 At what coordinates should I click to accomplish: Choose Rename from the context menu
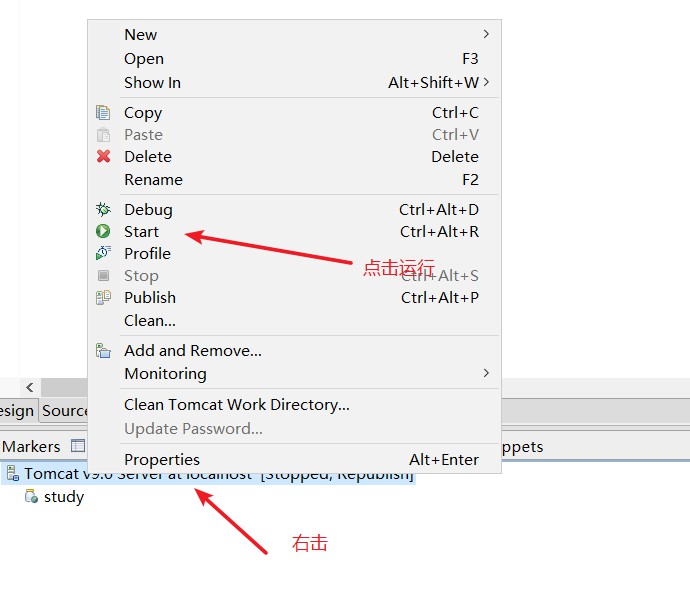(x=294, y=179)
